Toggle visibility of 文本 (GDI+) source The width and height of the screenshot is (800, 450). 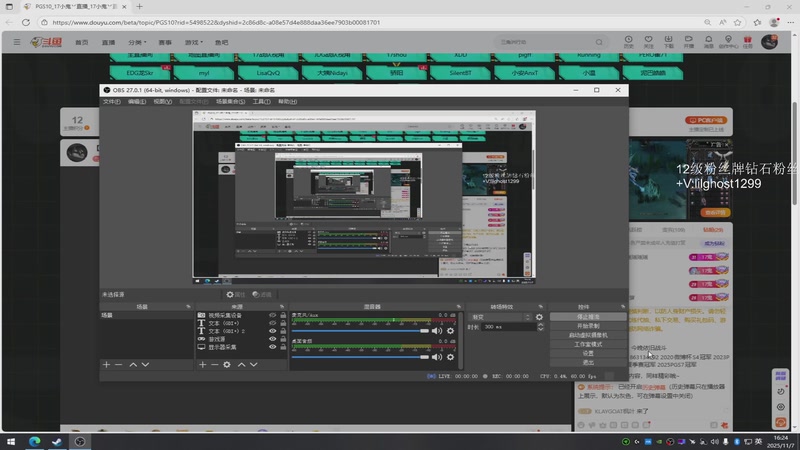pyautogui.click(x=272, y=323)
